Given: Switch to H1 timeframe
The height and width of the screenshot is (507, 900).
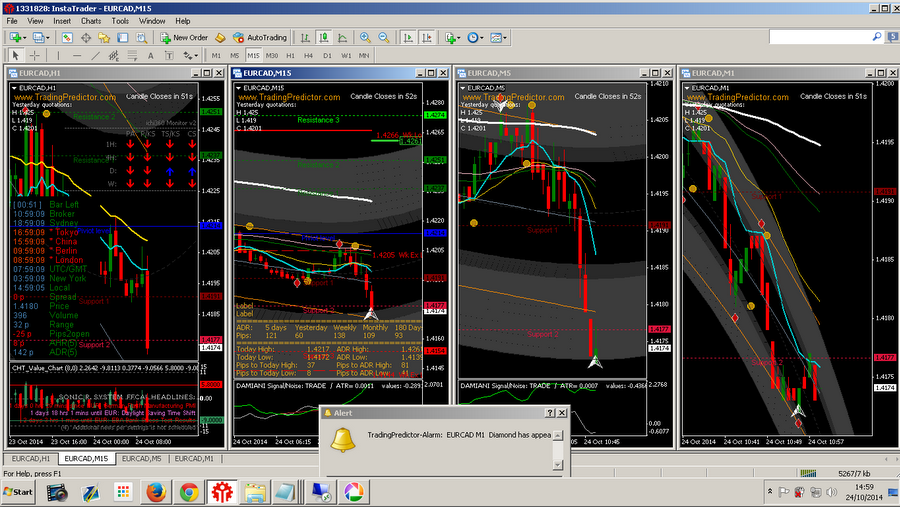Looking at the screenshot, I should pos(290,55).
